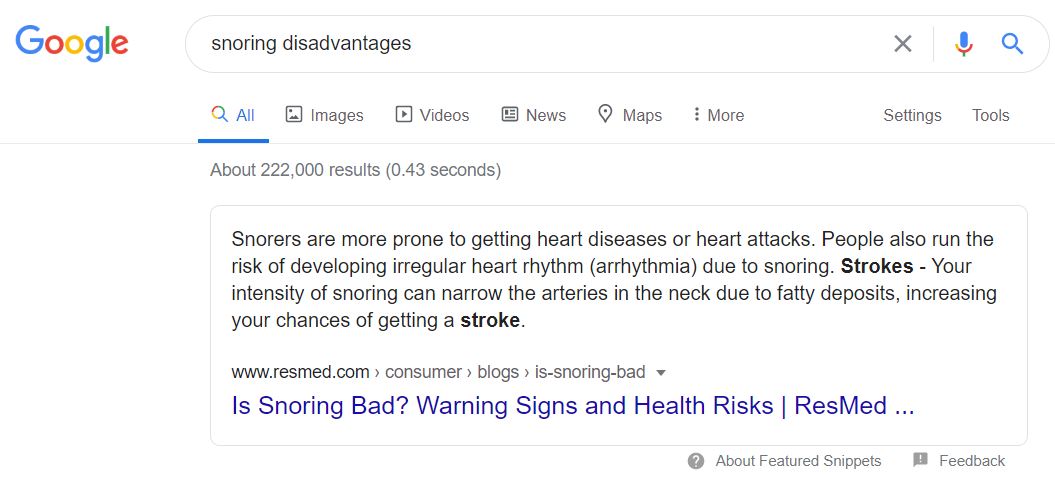
Task: Show the Tools filter options
Action: pos(990,115)
